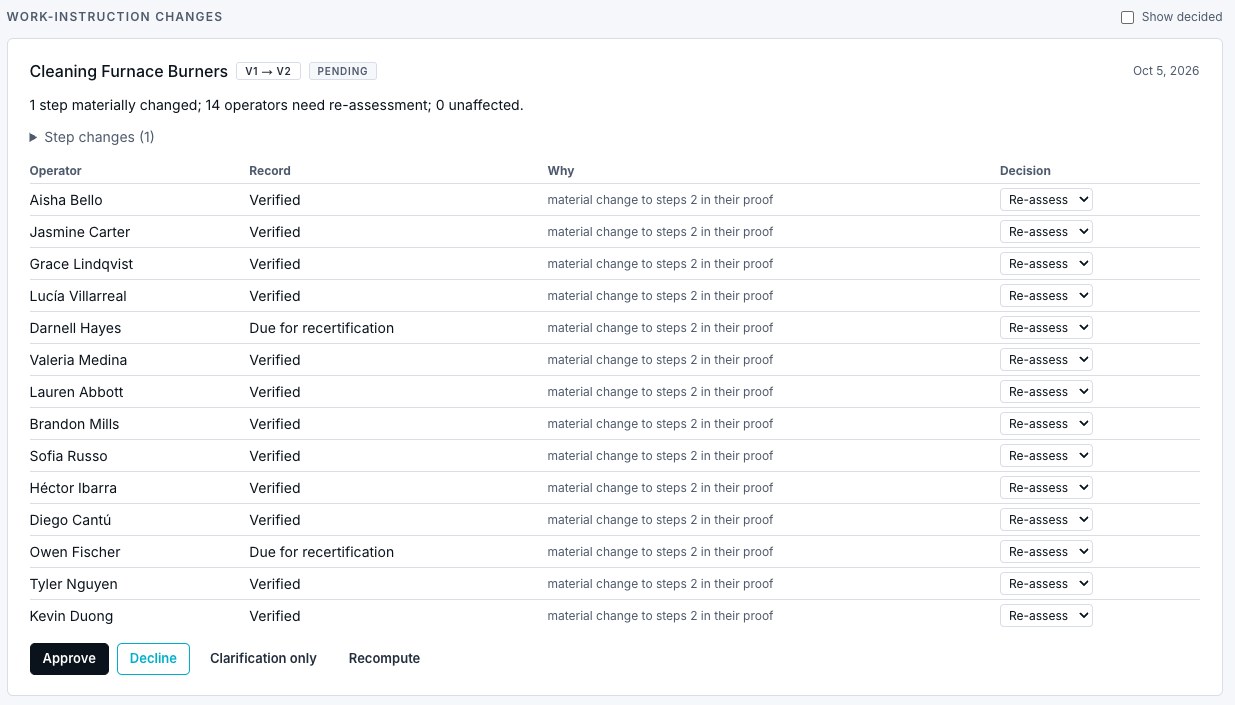Click Owen Fischer's Due for recertification record
This screenshot has width=1235, height=705.
[x=321, y=552]
